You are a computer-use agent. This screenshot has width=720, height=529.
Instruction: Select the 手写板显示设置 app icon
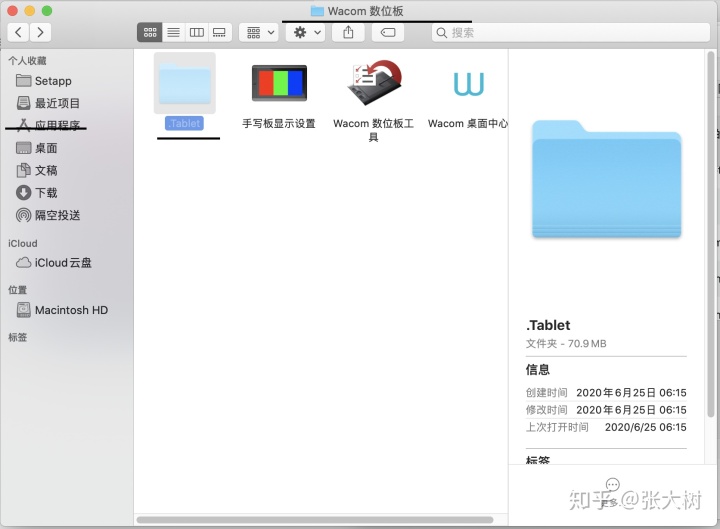[279, 83]
